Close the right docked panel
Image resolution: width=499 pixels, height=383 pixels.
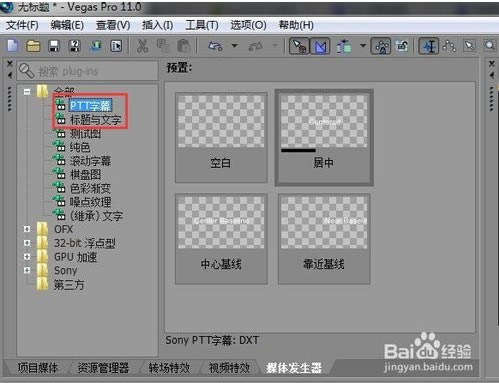(x=492, y=63)
